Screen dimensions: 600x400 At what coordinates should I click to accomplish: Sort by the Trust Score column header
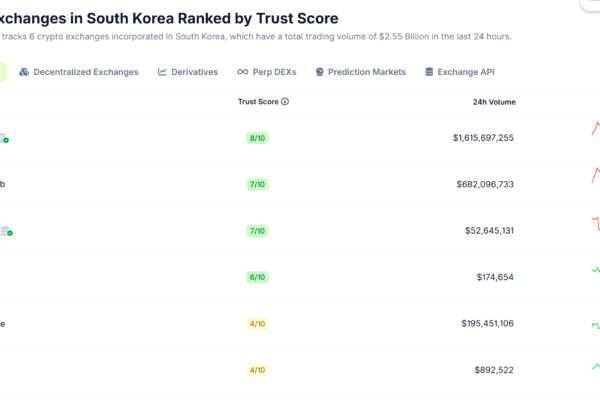coord(258,102)
